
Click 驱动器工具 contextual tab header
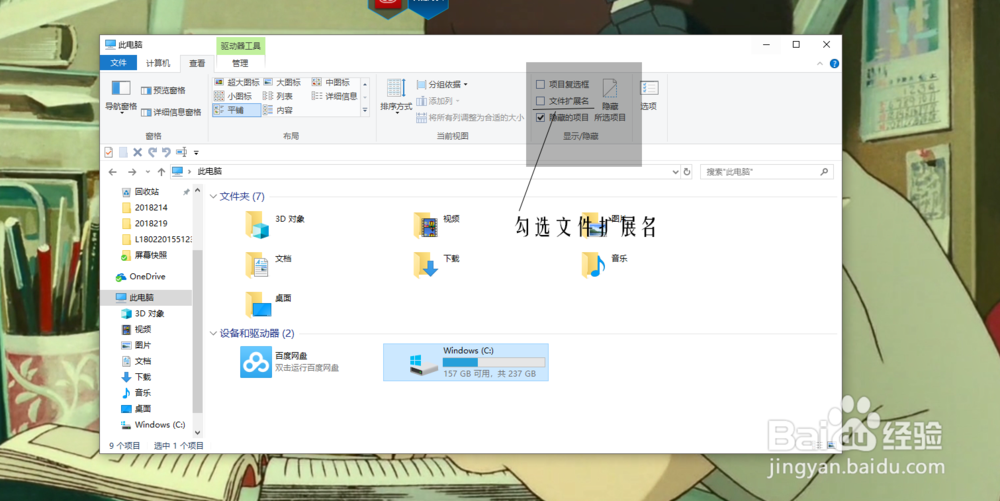[241, 46]
